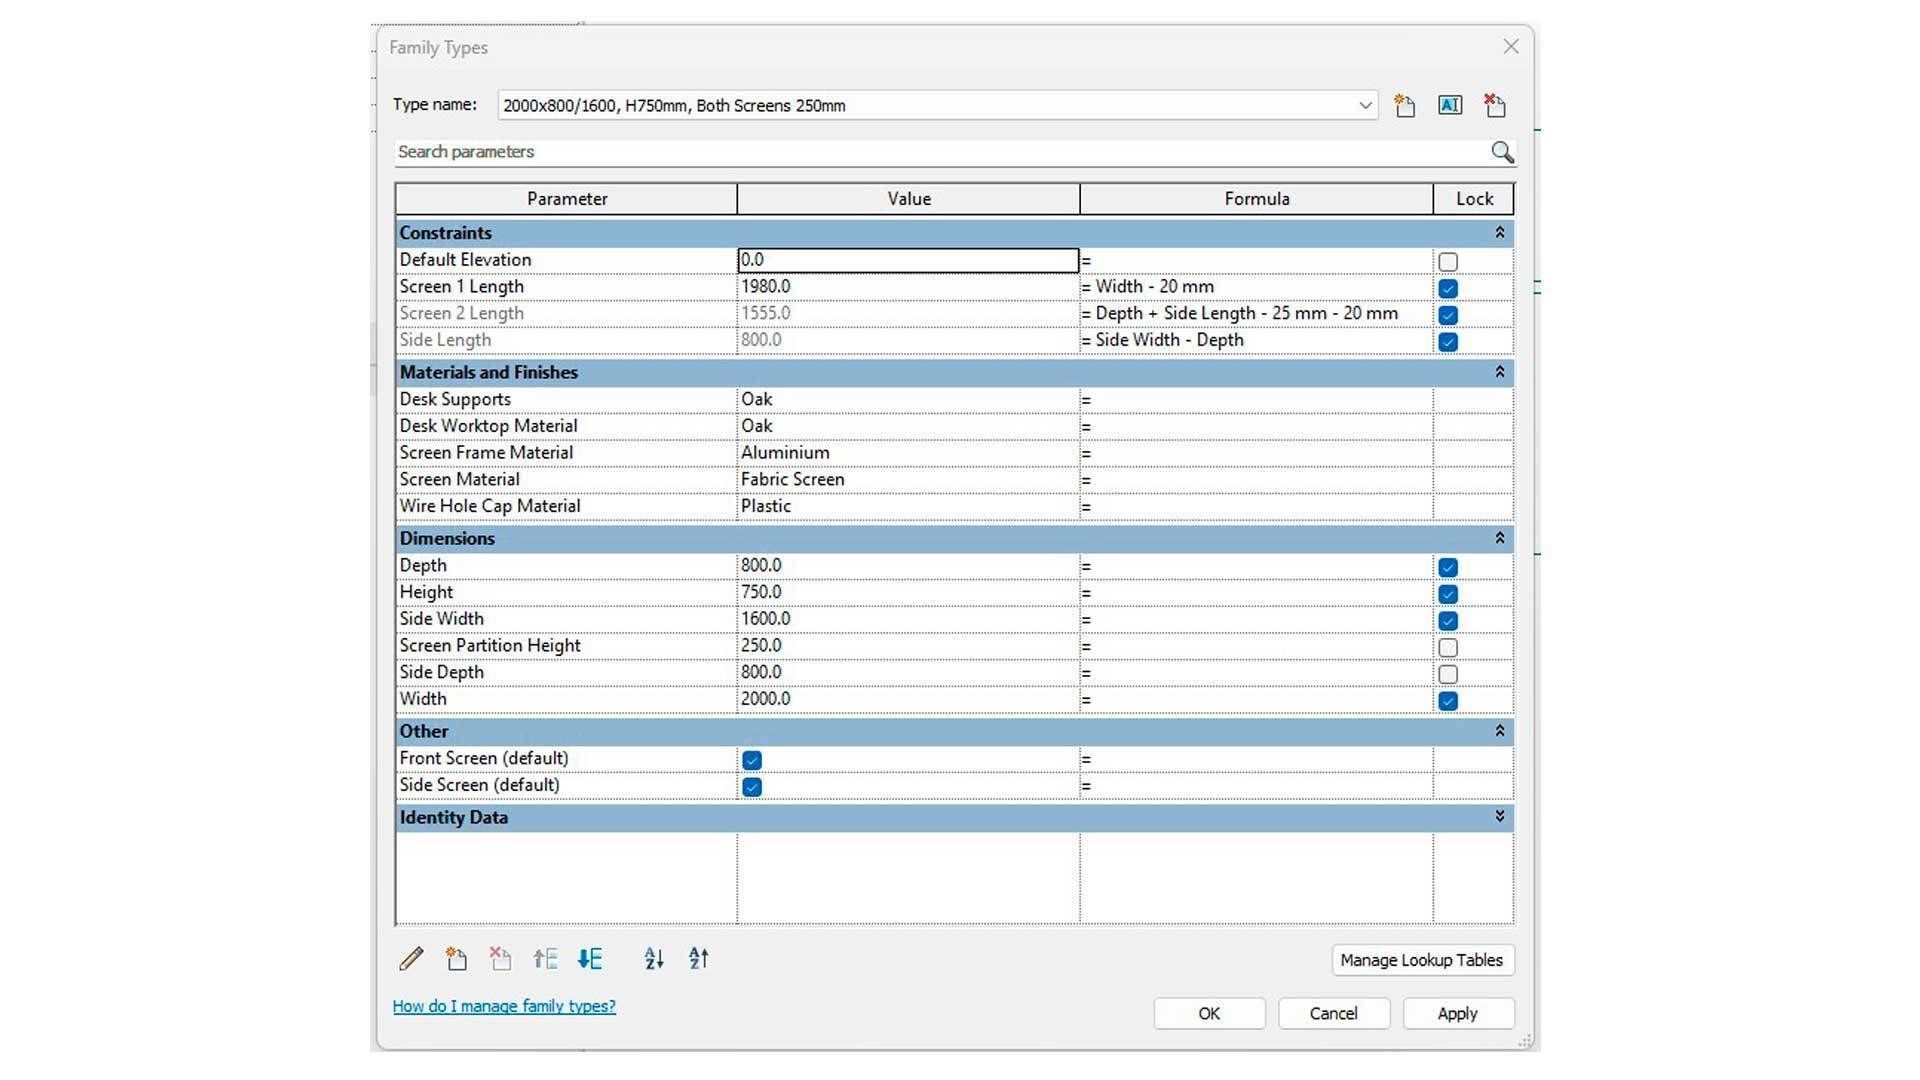Screen dimensions: 1920x1080
Task: Open the Type name dropdown
Action: click(x=1365, y=106)
